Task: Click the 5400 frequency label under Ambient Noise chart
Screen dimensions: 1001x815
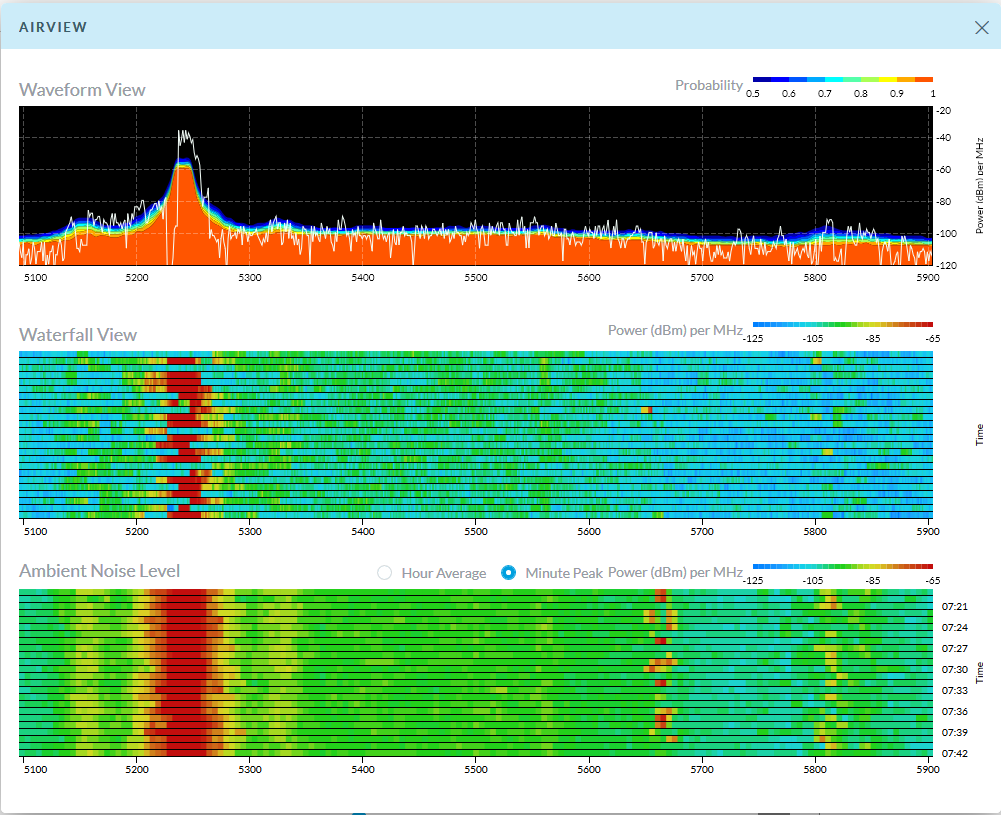Action: 363,770
